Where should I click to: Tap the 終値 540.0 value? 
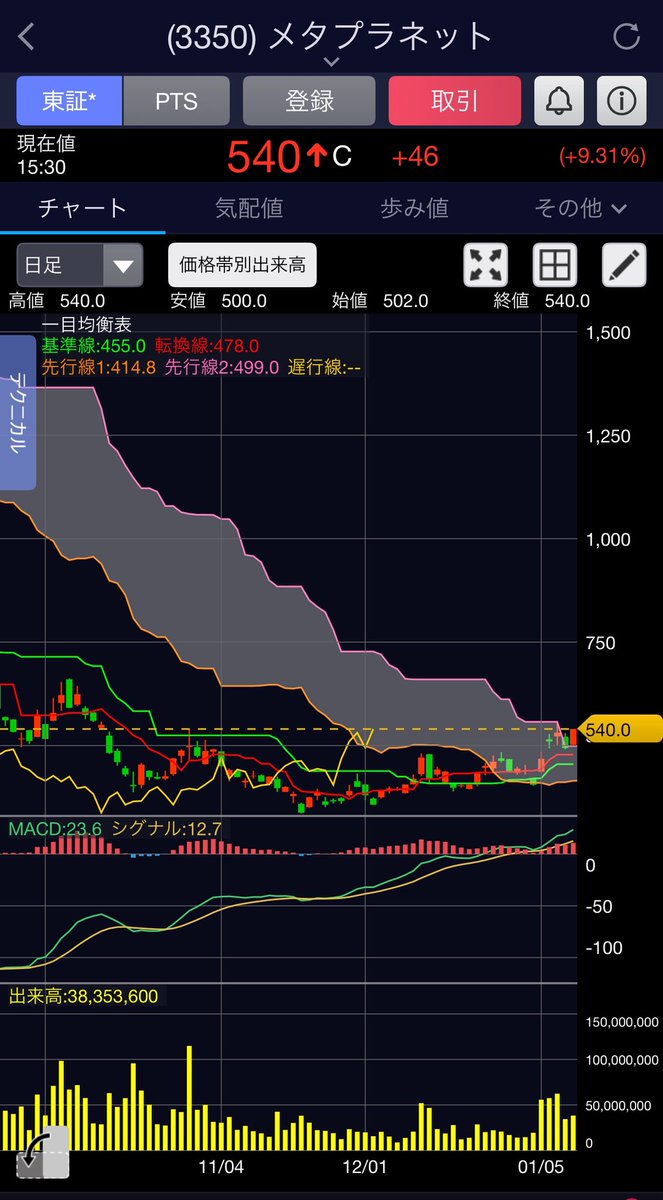click(542, 300)
